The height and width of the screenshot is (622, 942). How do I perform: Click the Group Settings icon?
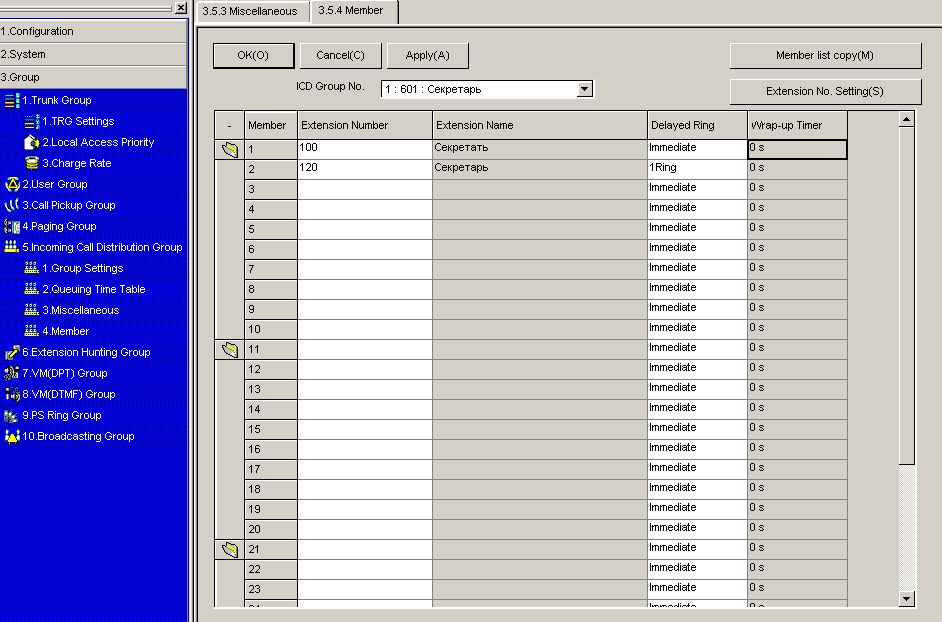(32, 268)
